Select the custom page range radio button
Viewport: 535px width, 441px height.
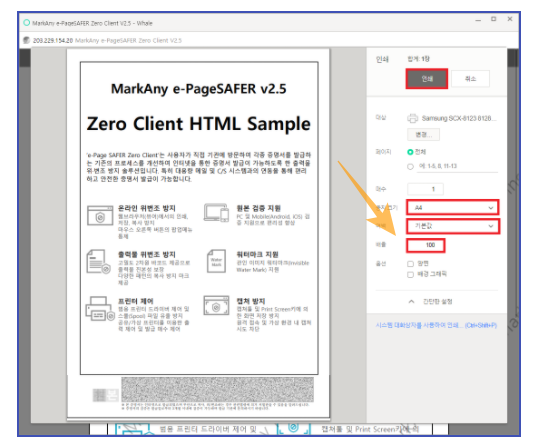click(x=410, y=166)
